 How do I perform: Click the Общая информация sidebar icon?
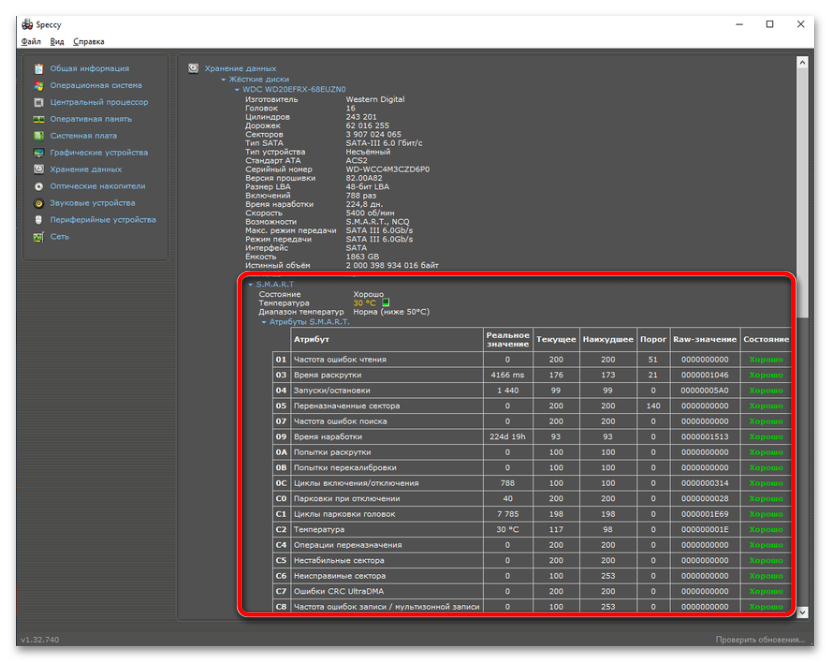click(x=39, y=69)
